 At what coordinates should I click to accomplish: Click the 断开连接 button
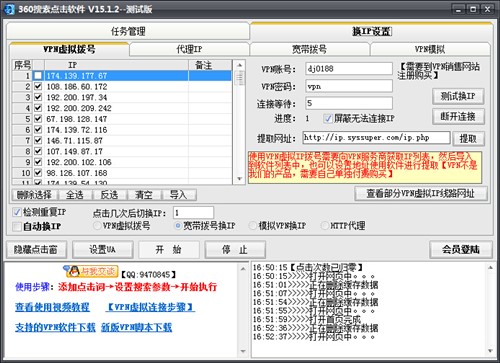coord(458,117)
